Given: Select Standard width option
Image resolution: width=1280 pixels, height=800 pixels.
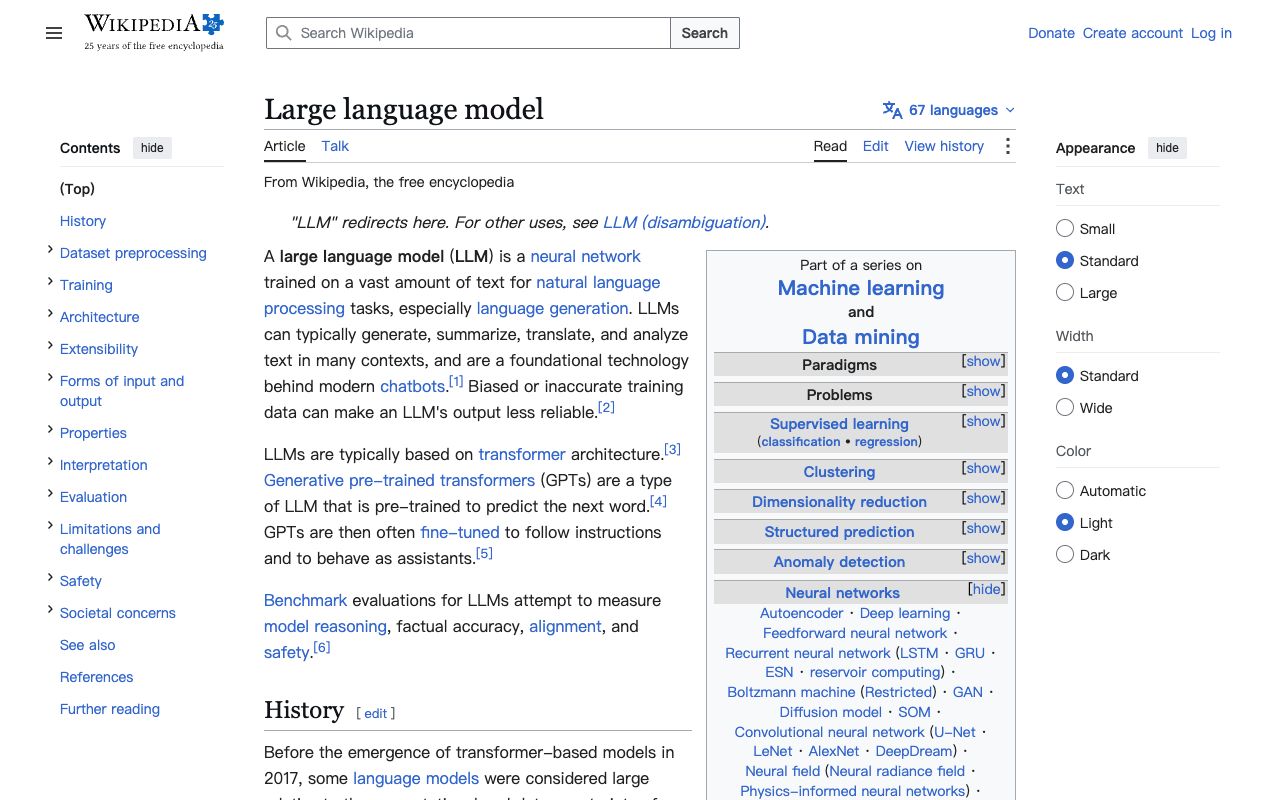Looking at the screenshot, I should point(1065,376).
